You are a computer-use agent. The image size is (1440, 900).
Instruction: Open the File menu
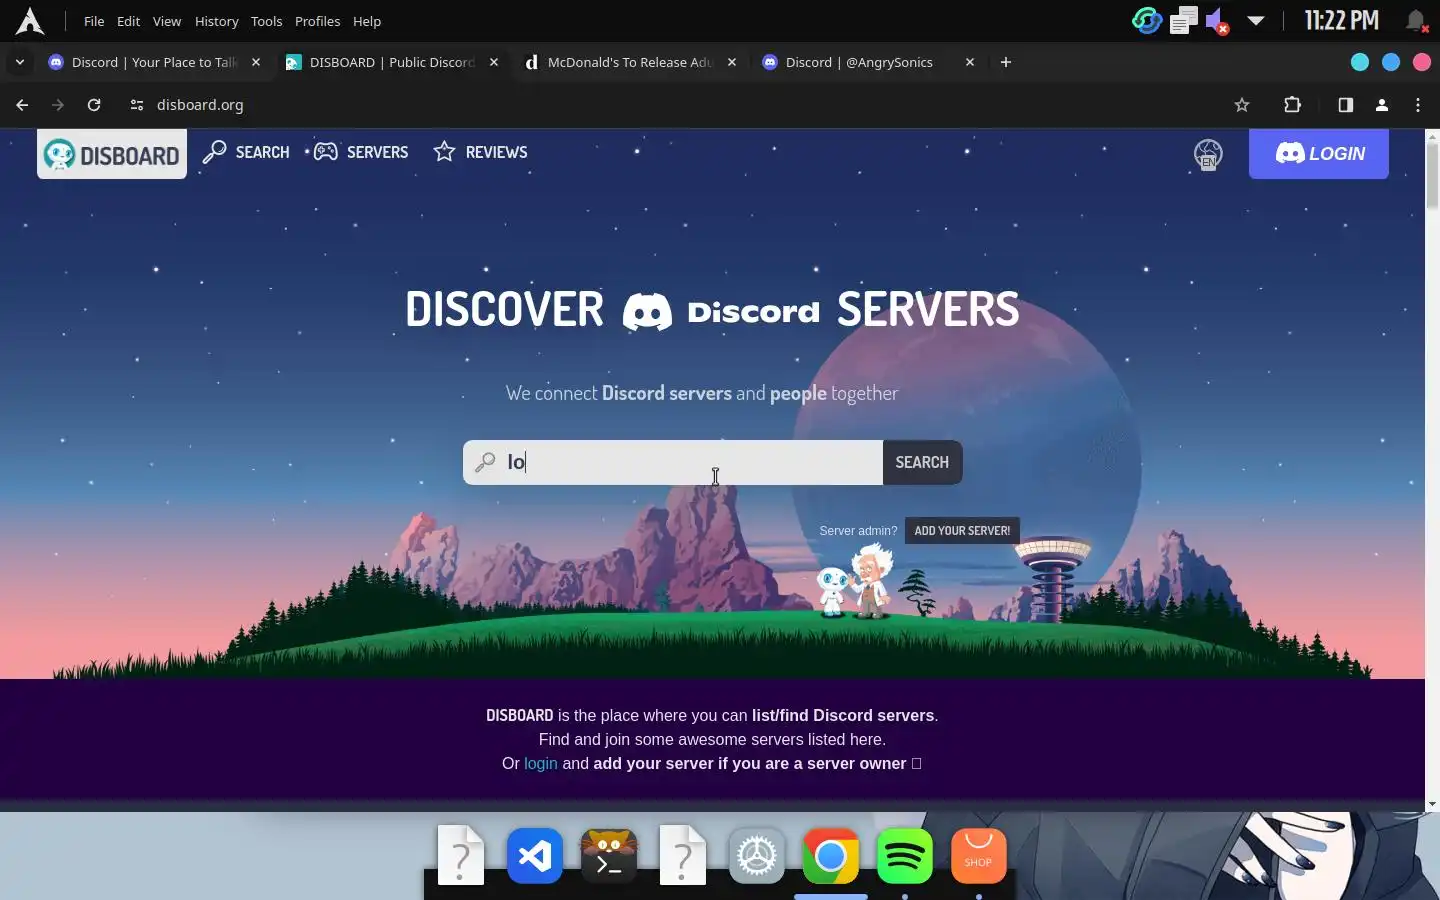tap(94, 21)
